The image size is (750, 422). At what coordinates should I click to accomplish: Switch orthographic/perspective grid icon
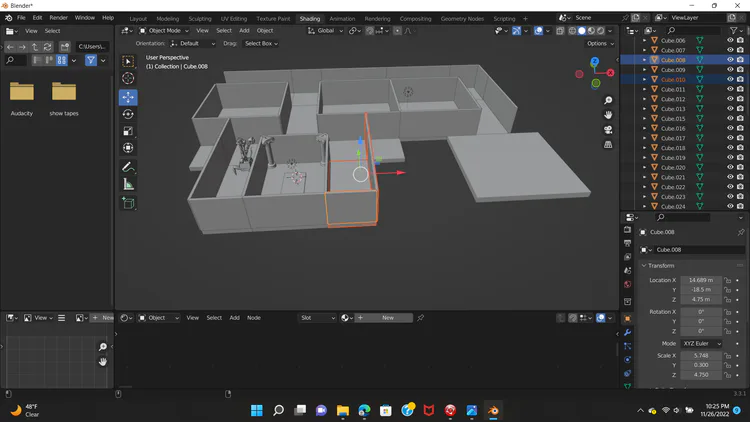tap(608, 144)
